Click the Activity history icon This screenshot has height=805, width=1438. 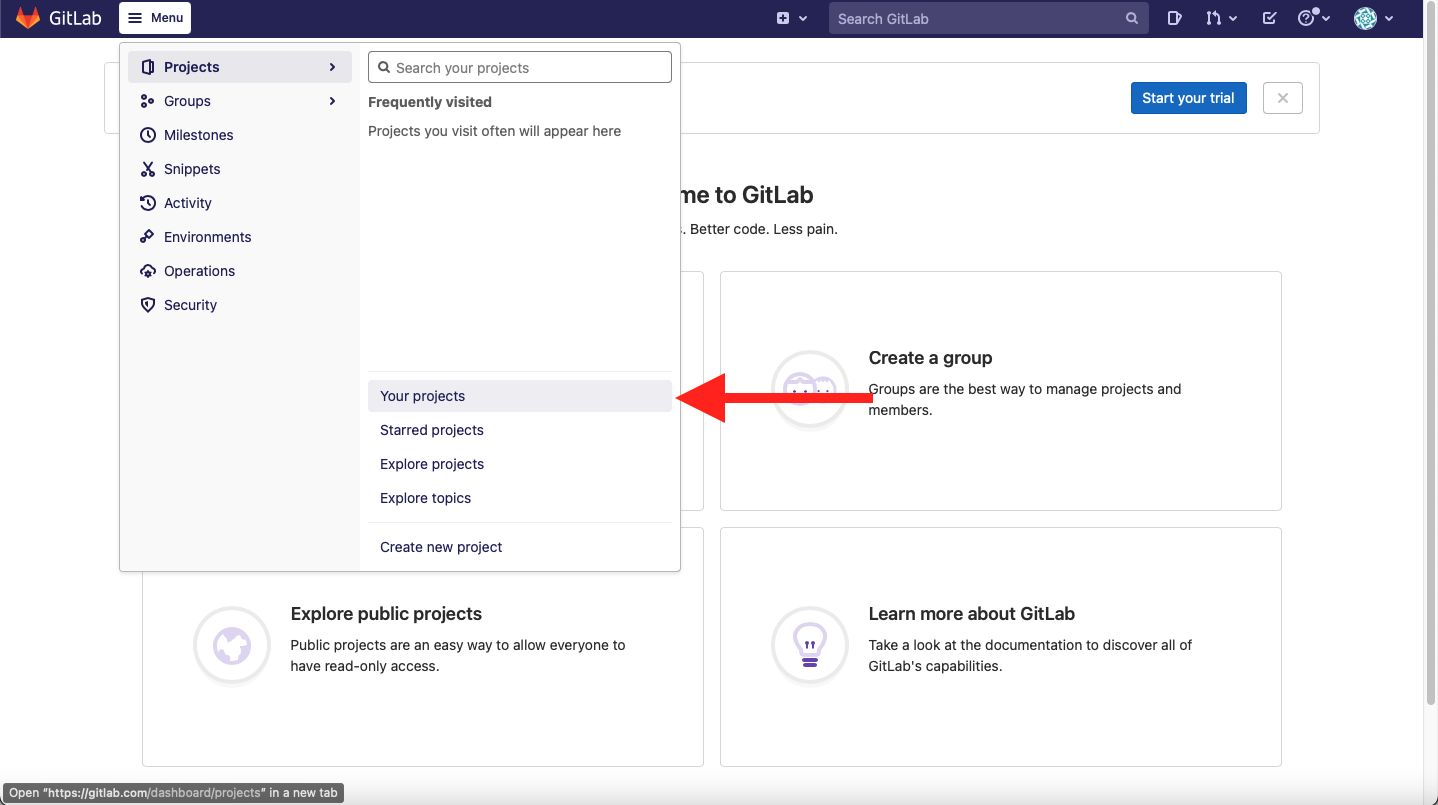pos(148,203)
